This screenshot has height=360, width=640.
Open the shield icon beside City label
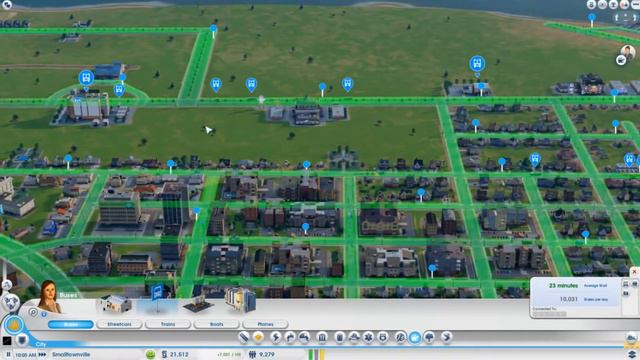(22, 340)
